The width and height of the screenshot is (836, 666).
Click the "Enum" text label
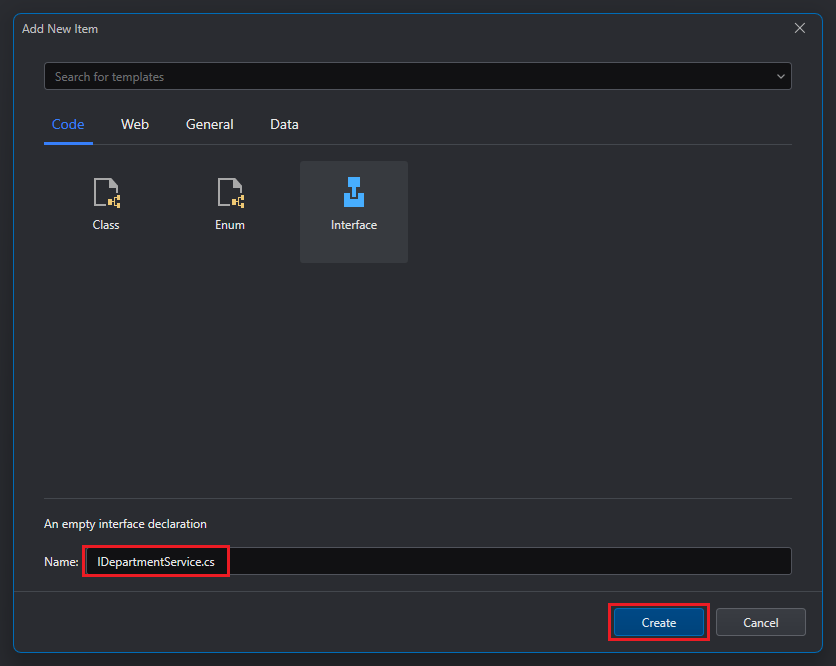point(230,225)
